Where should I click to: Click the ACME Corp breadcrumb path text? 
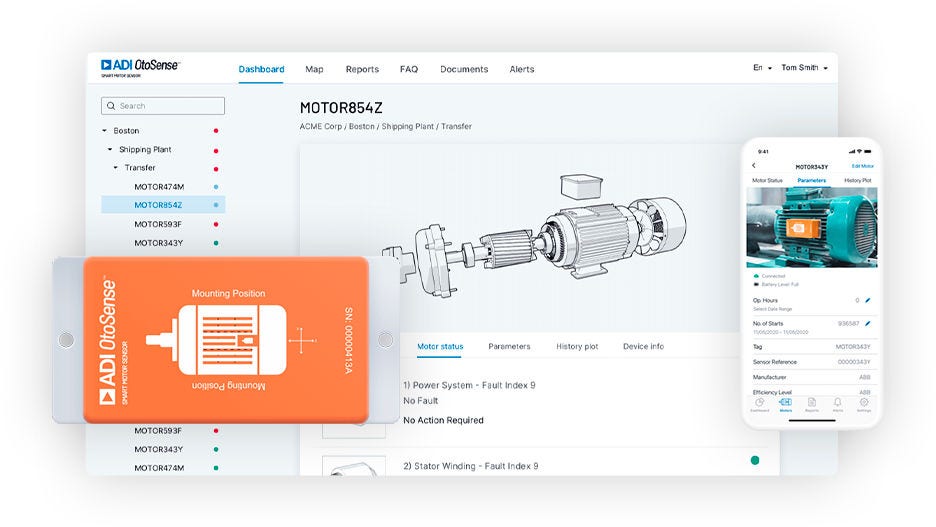386,127
